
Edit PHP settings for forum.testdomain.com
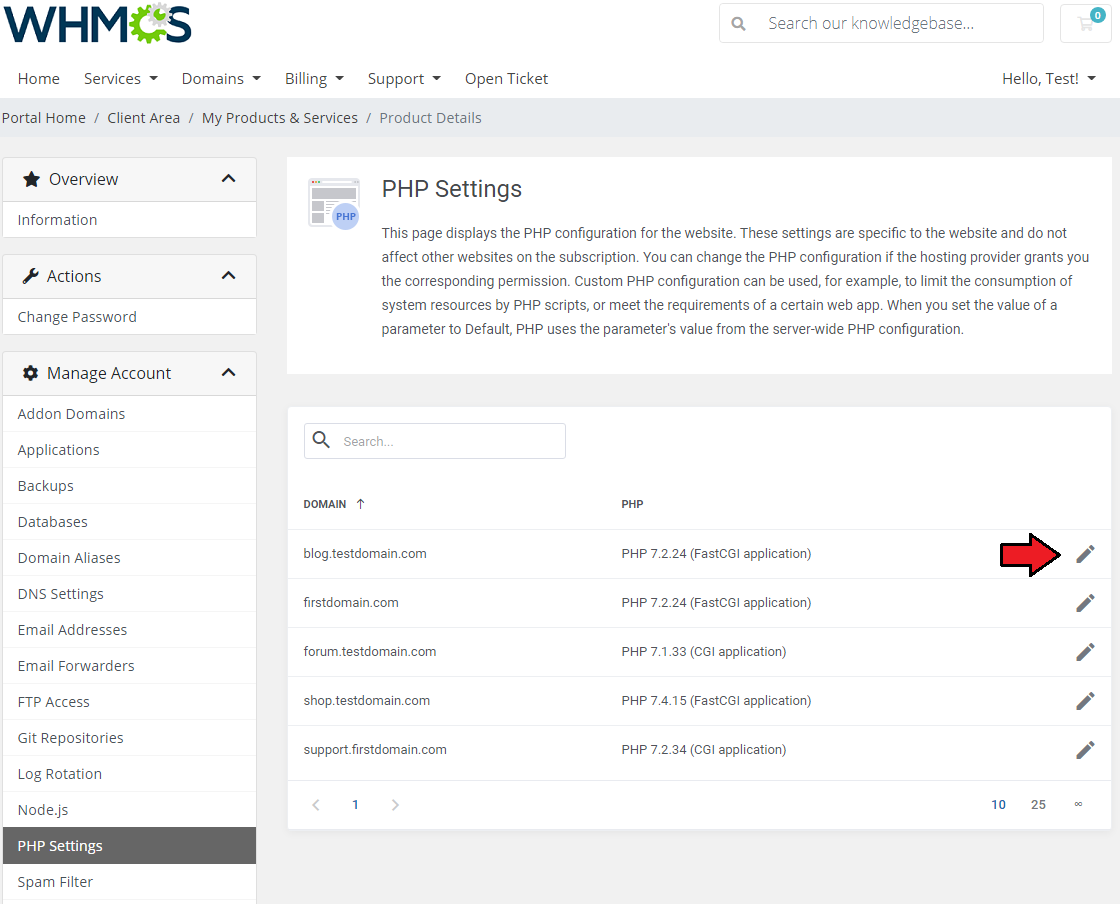[x=1085, y=652]
